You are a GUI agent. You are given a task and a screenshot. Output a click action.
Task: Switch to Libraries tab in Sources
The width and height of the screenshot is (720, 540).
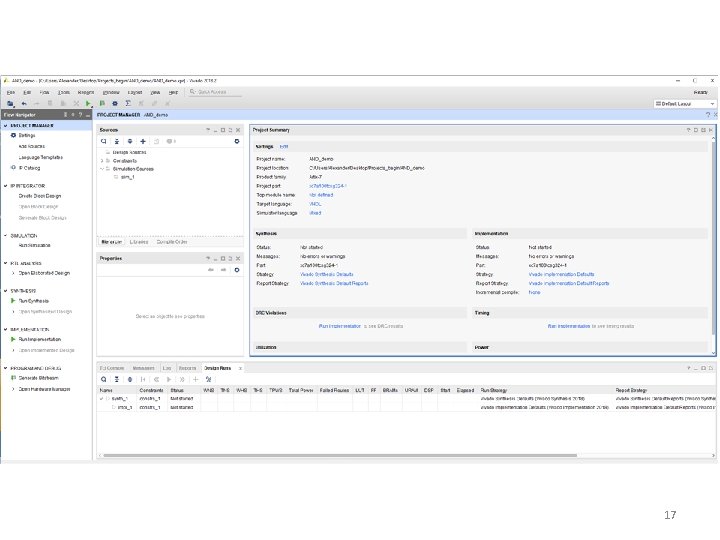pyautogui.click(x=139, y=242)
